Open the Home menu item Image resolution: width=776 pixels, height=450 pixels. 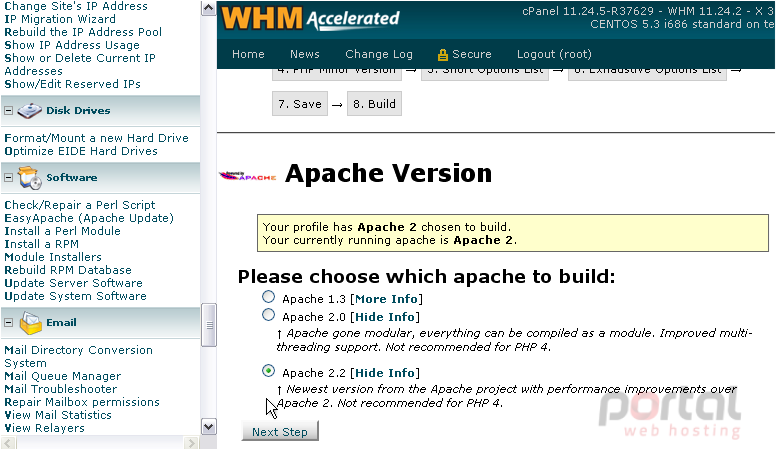[248, 54]
